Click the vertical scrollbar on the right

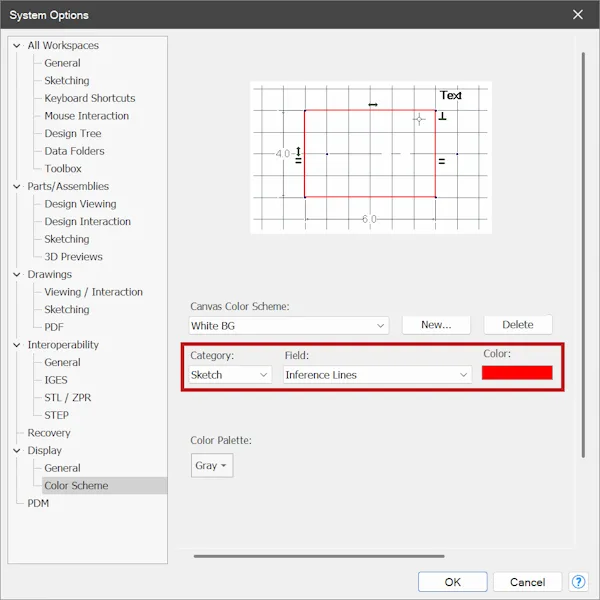583,254
